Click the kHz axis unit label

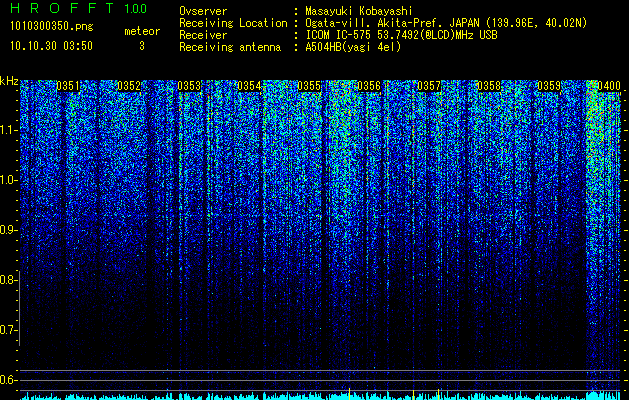(9, 81)
